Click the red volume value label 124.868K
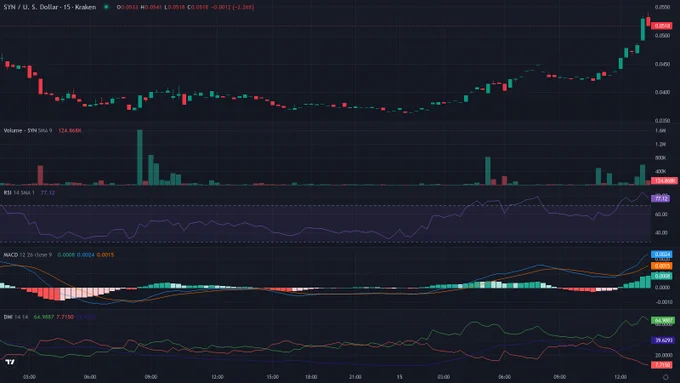The width and height of the screenshot is (680, 383). tap(664, 180)
